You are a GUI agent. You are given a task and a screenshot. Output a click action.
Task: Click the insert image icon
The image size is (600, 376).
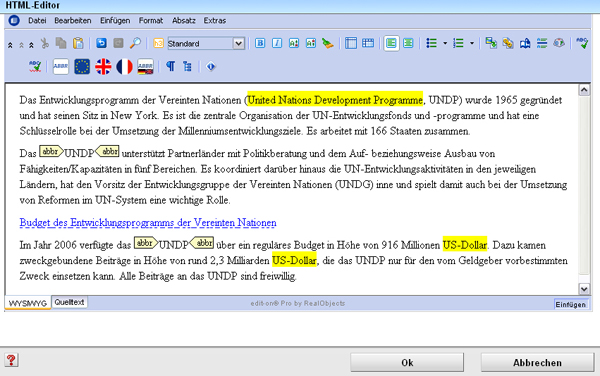pyautogui.click(x=491, y=43)
